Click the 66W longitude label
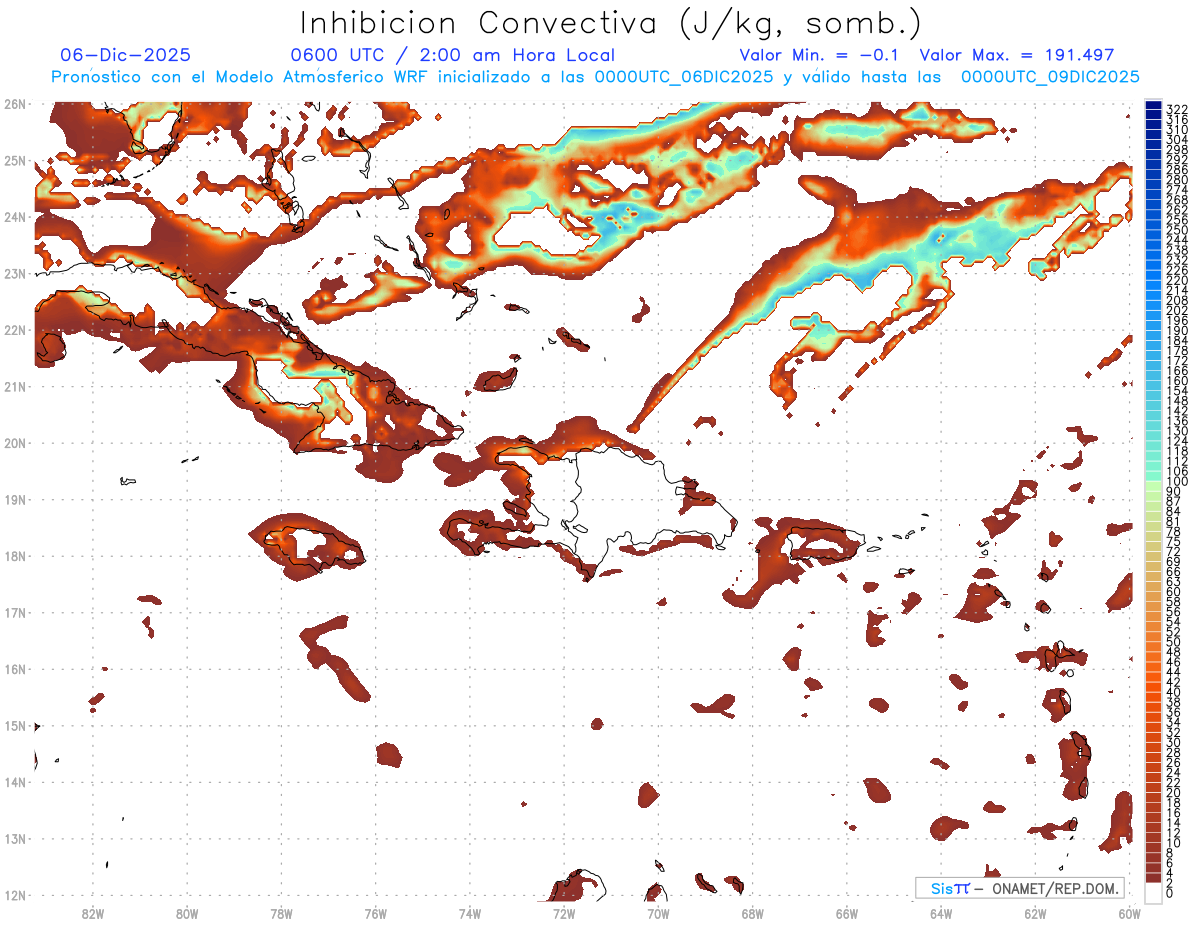The width and height of the screenshot is (1200, 927). pos(846,913)
